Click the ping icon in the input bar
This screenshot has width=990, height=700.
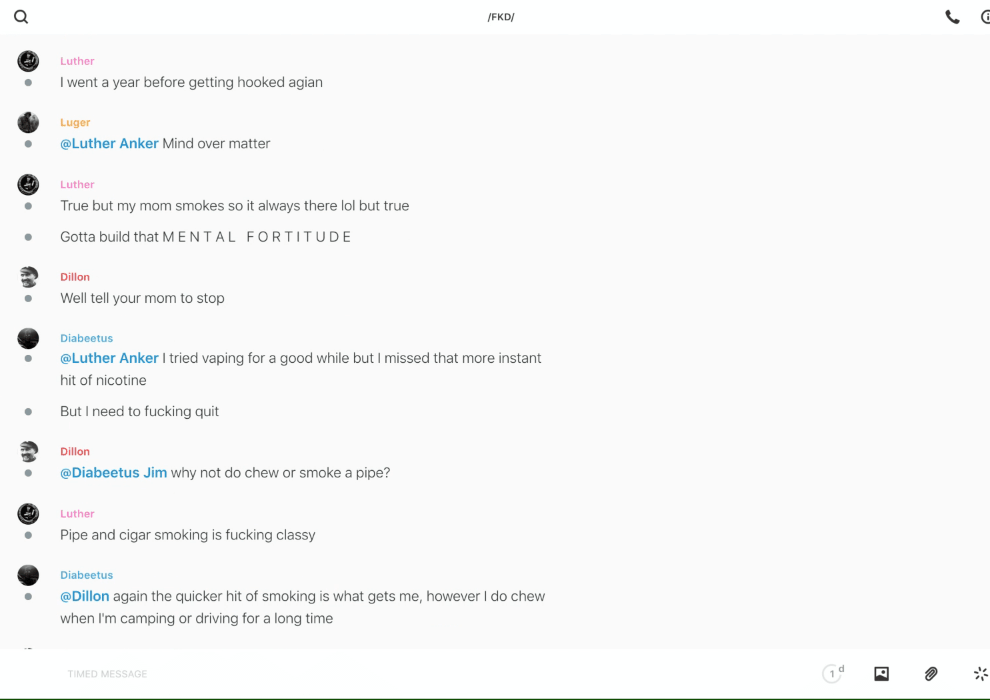[980, 674]
